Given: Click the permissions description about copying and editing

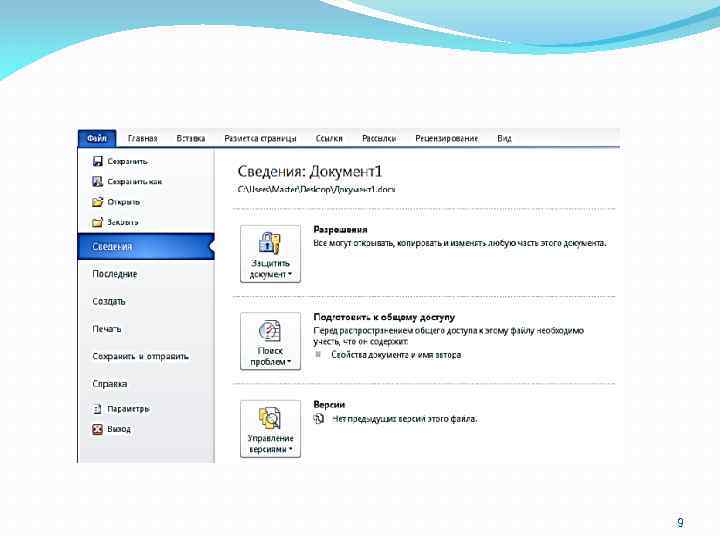Looking at the screenshot, I should pos(460,243).
